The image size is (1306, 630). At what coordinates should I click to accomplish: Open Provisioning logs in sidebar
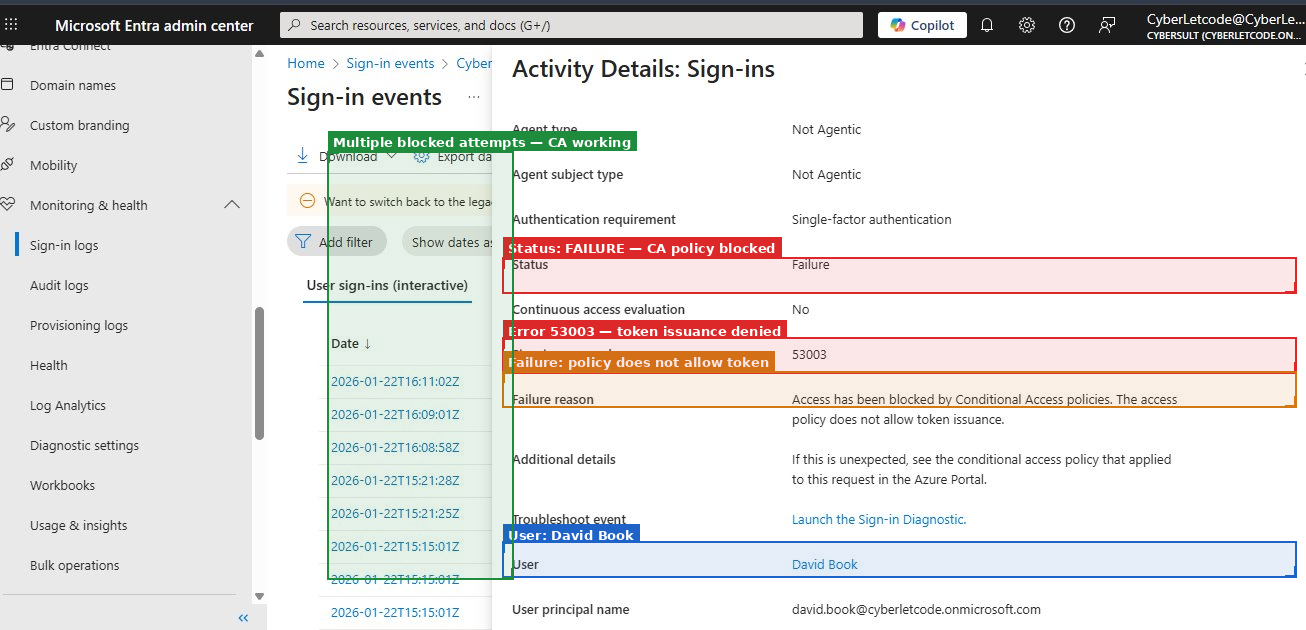[x=79, y=325]
